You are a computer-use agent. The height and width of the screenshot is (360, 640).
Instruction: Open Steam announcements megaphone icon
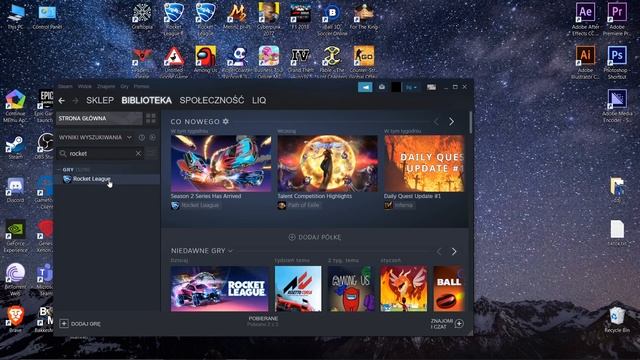click(x=365, y=87)
